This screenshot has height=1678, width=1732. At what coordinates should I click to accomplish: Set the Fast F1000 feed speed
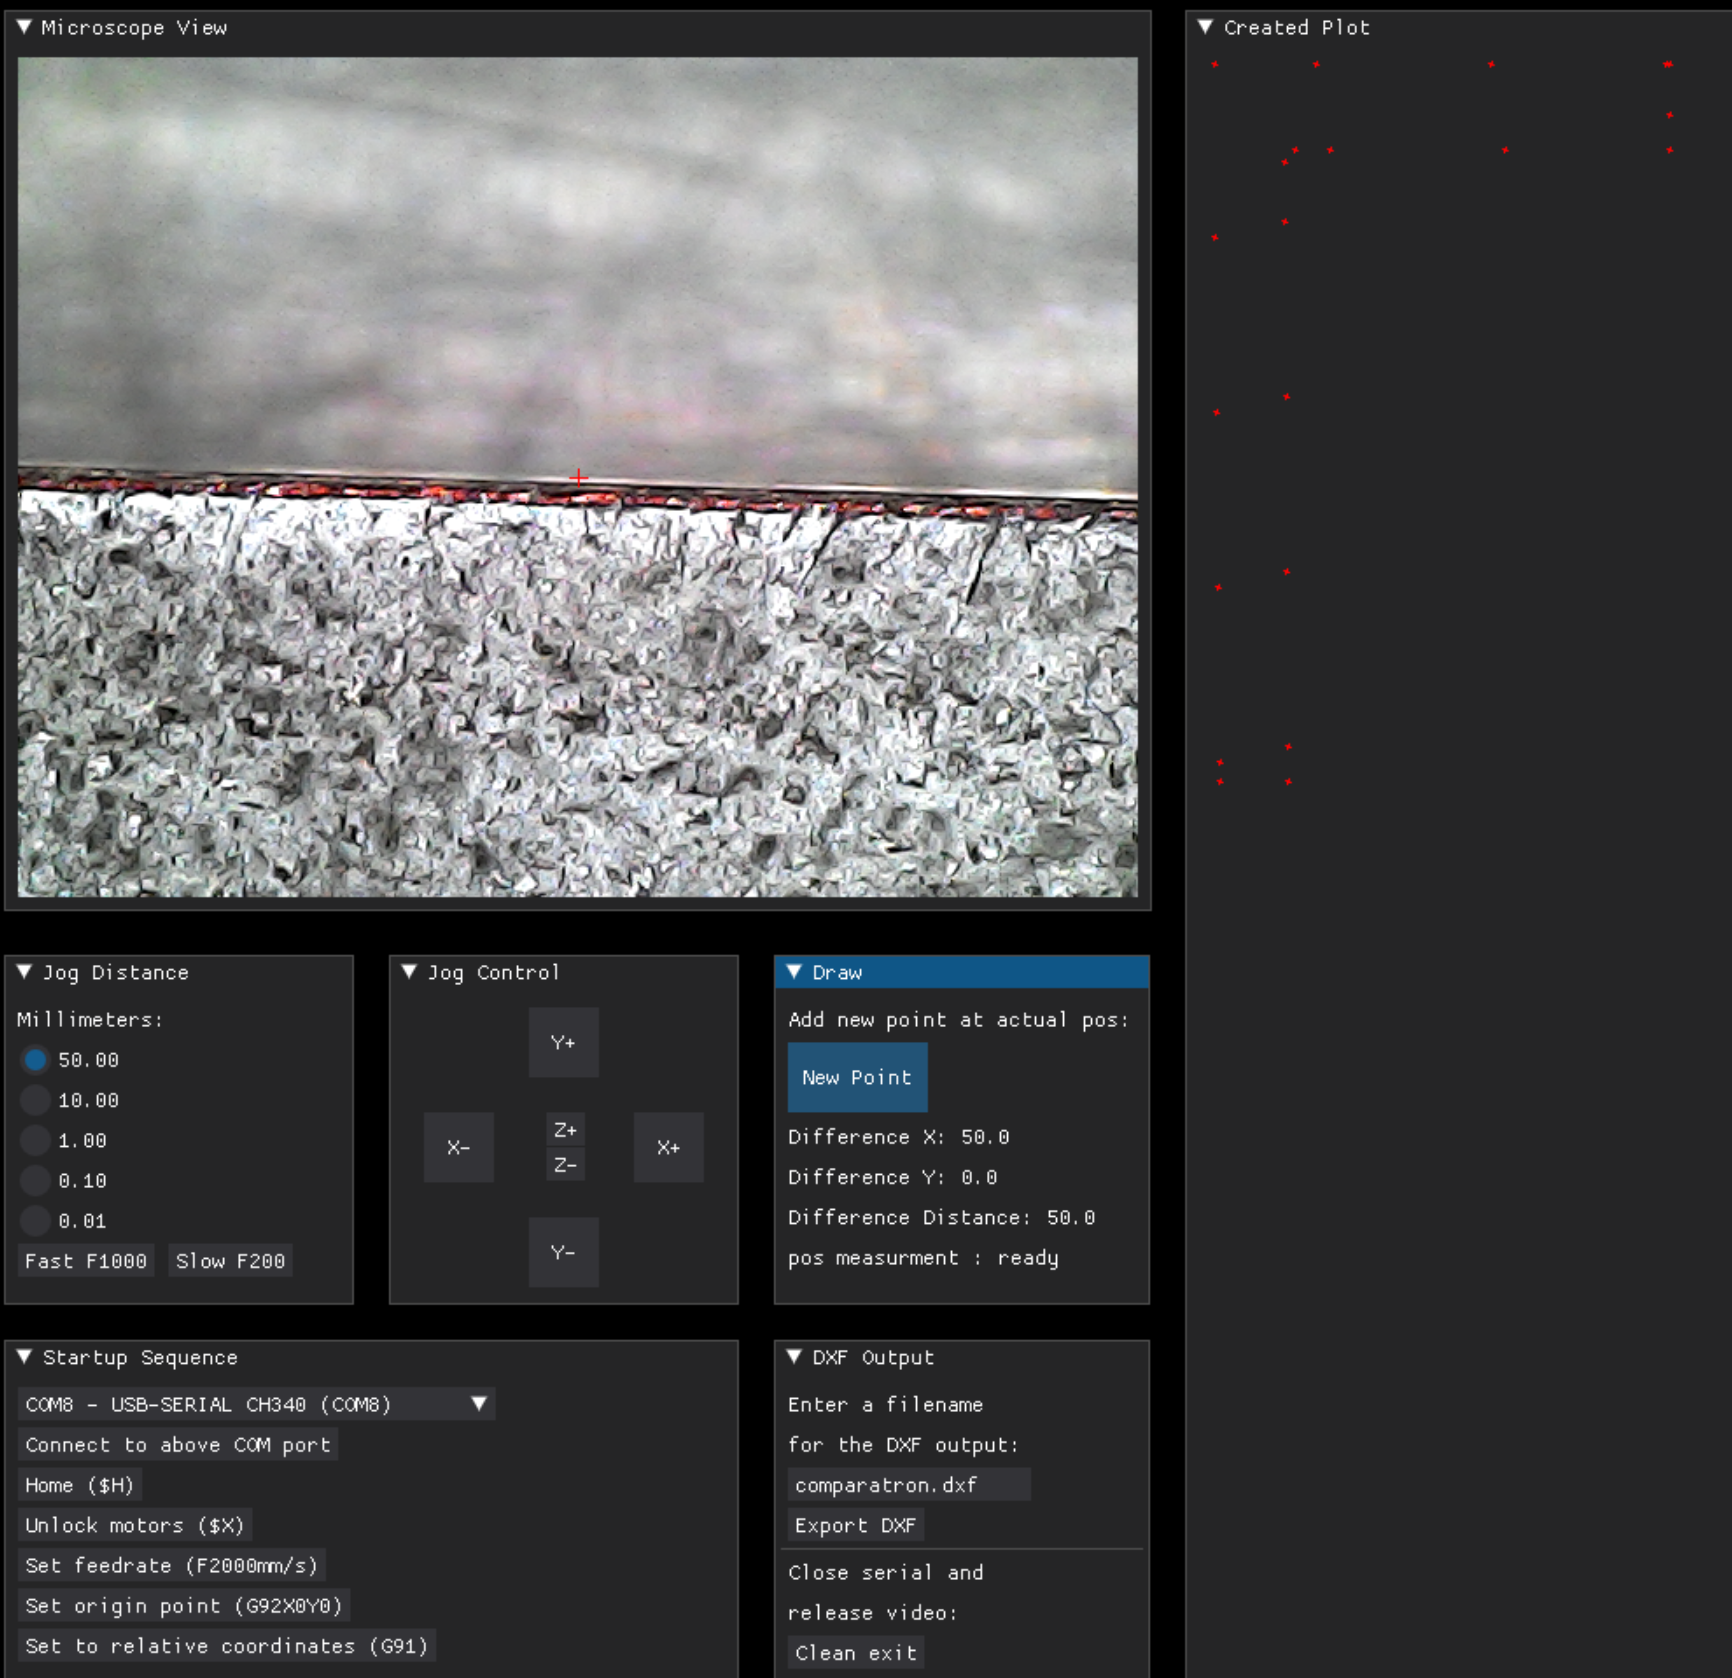(86, 1260)
